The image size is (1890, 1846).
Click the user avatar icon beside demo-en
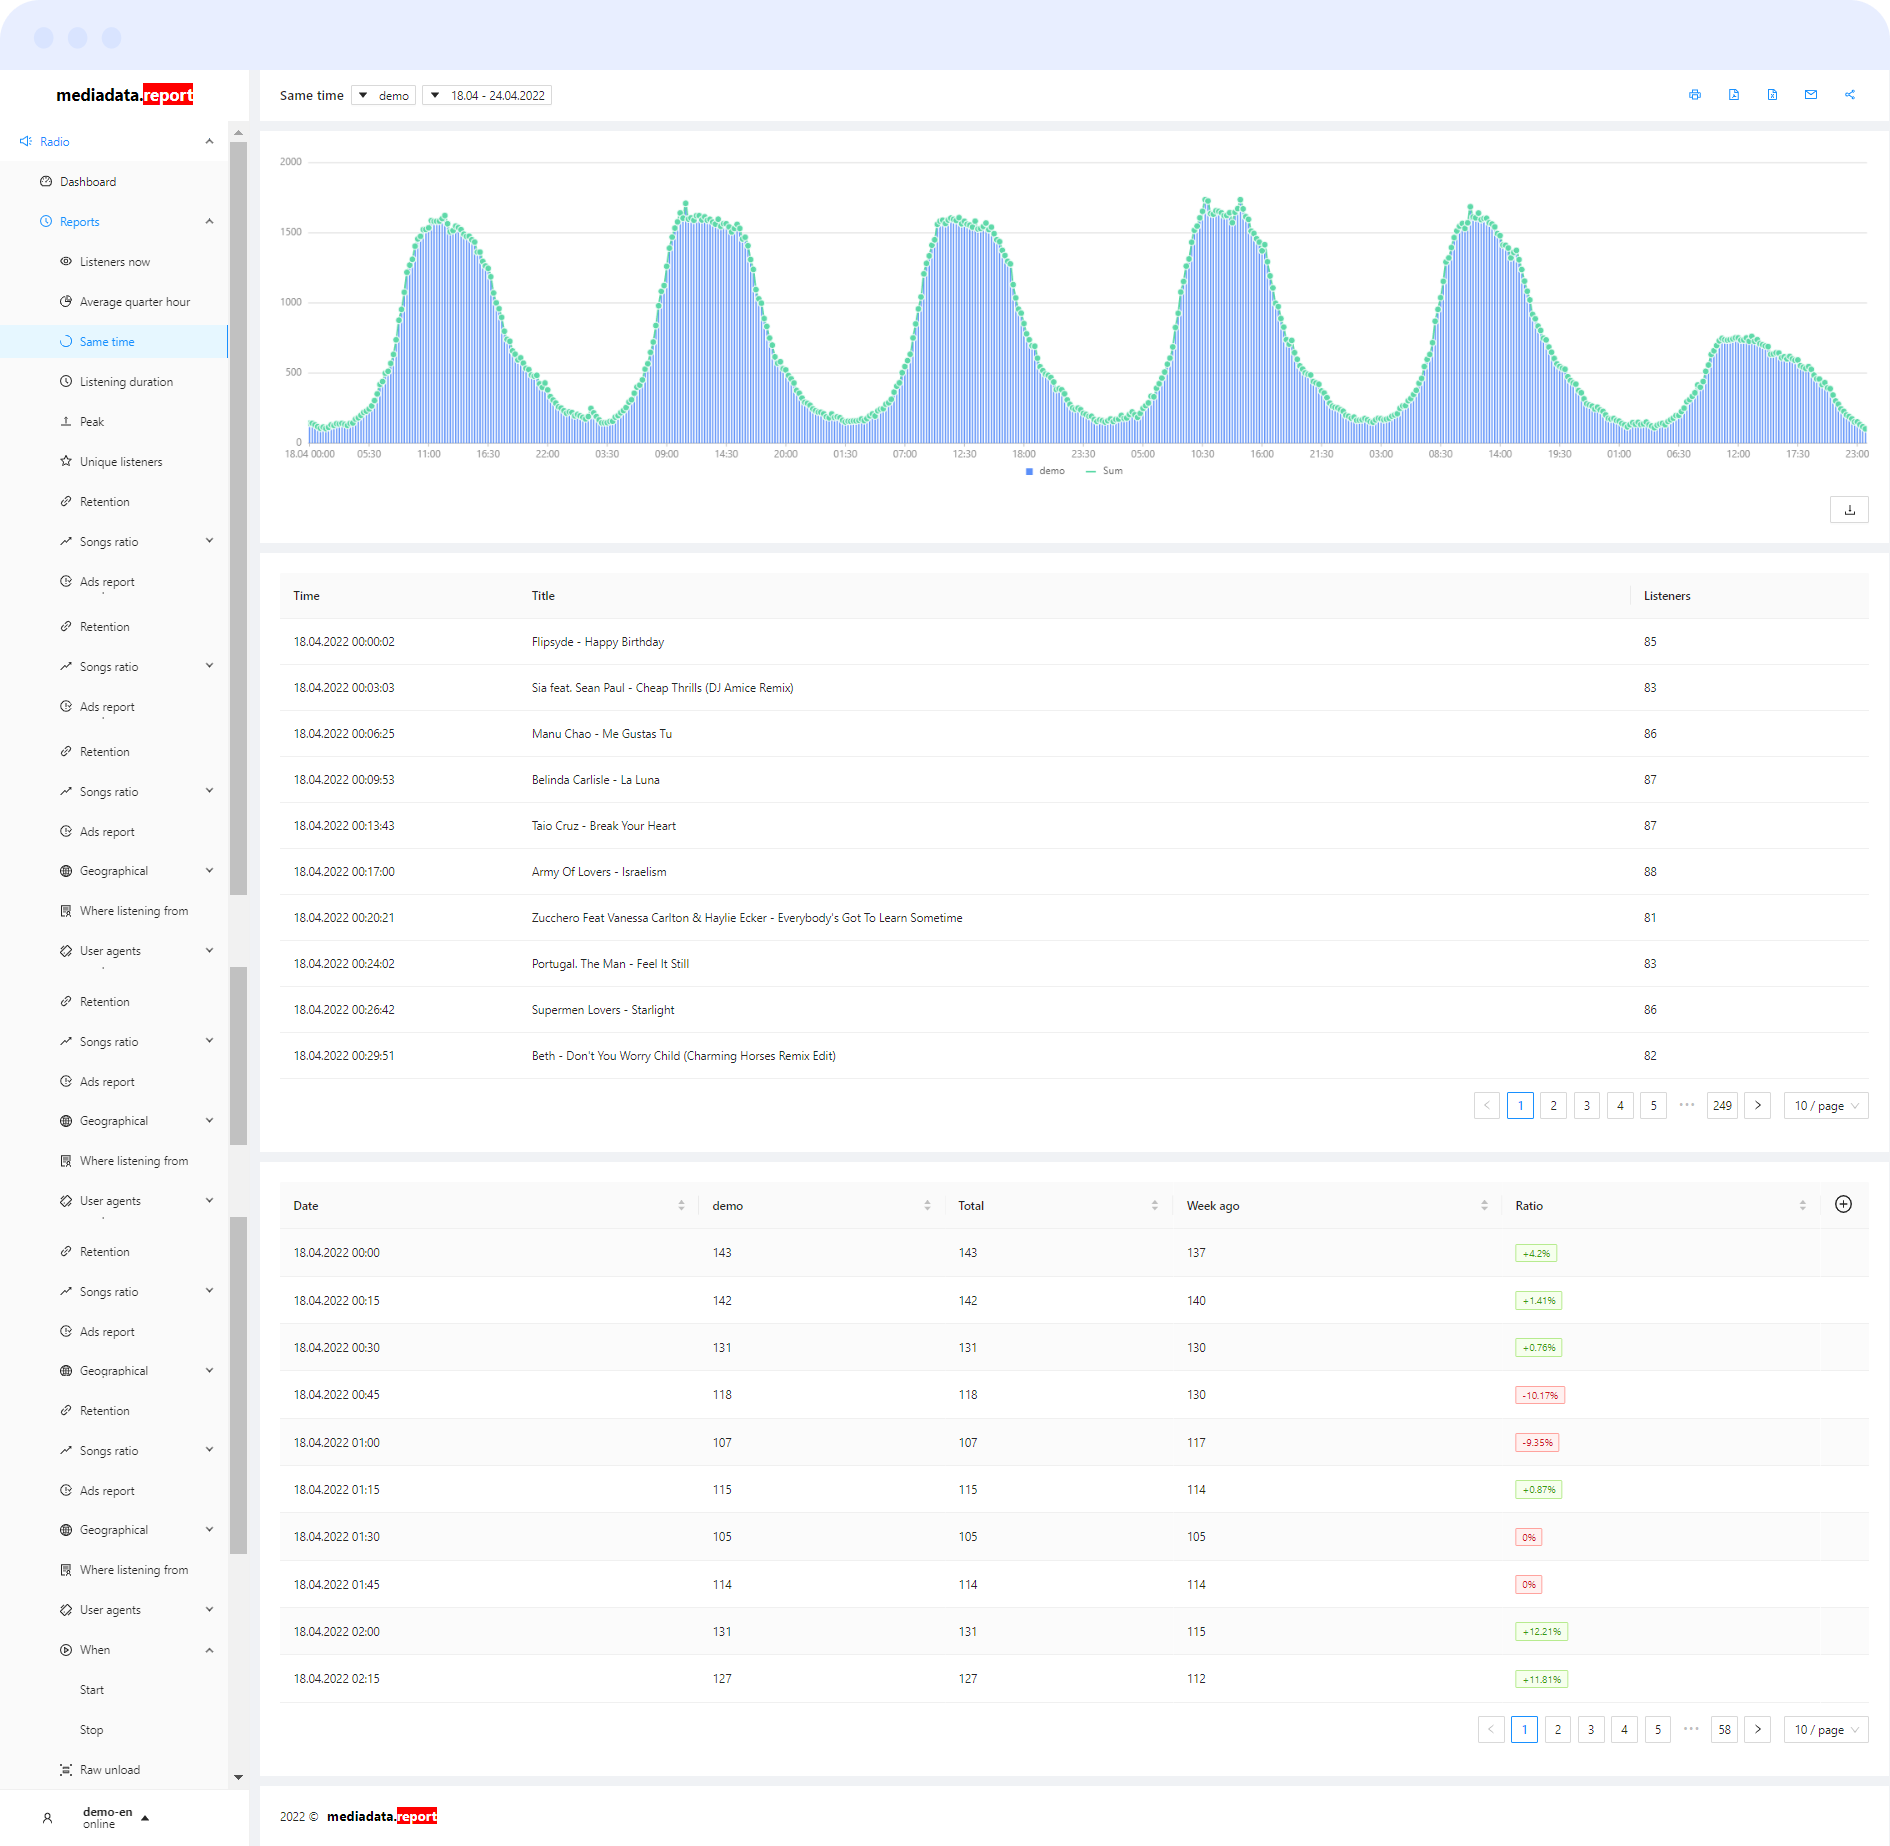coord(47,1818)
